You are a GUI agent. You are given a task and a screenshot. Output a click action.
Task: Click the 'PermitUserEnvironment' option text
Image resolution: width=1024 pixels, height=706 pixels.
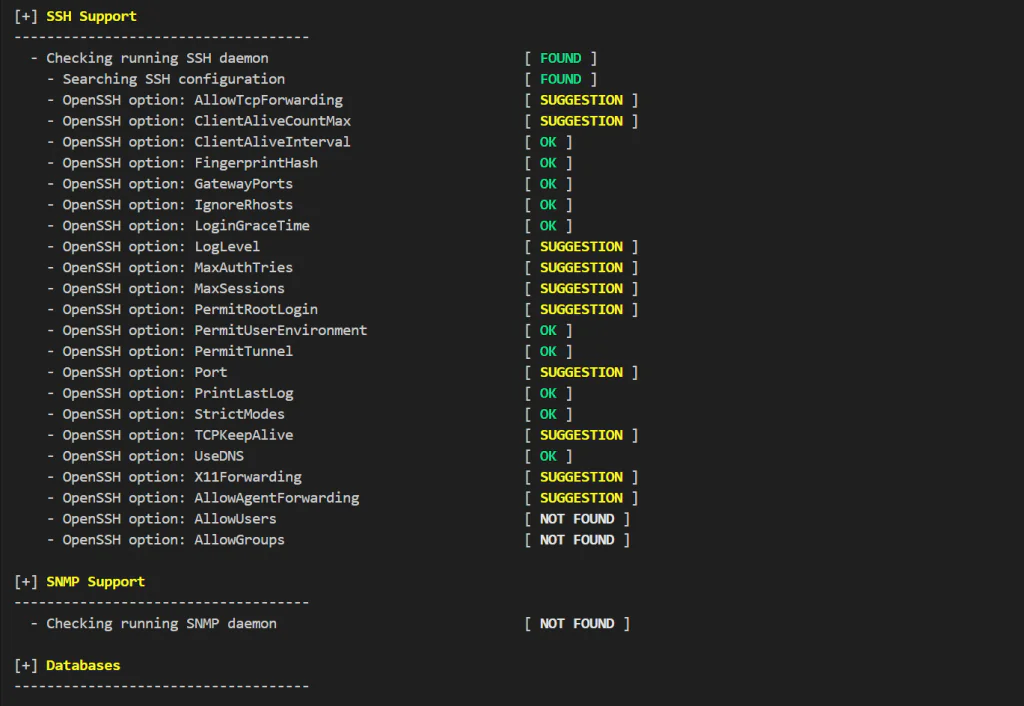click(x=281, y=330)
